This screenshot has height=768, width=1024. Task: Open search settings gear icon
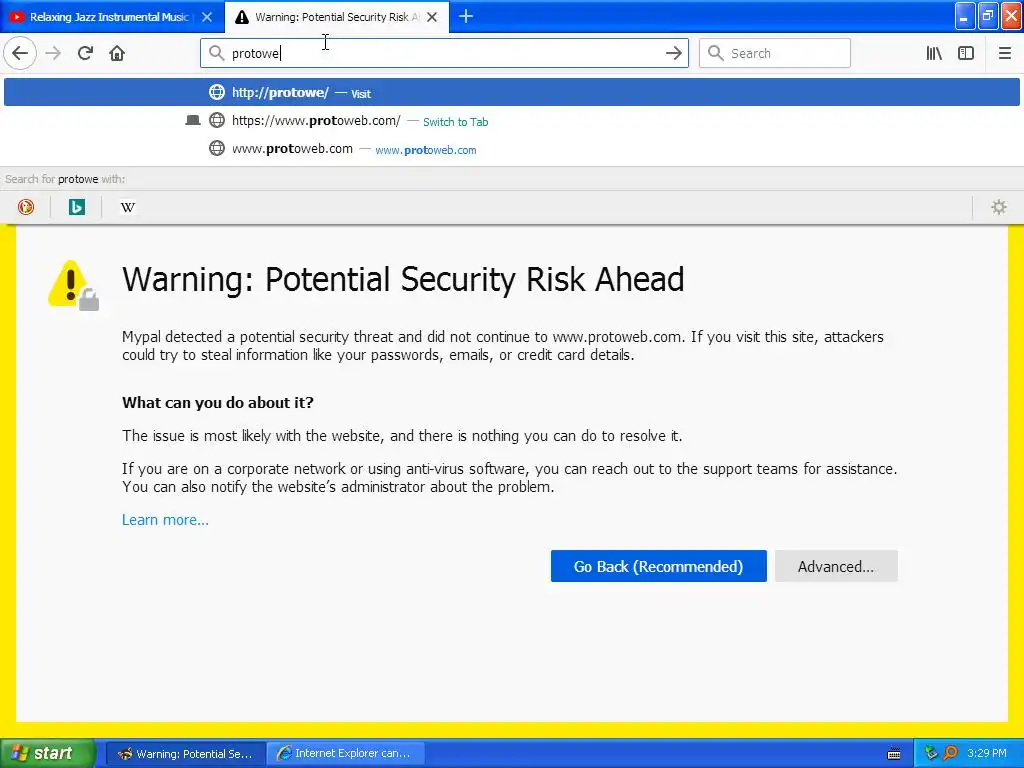999,207
